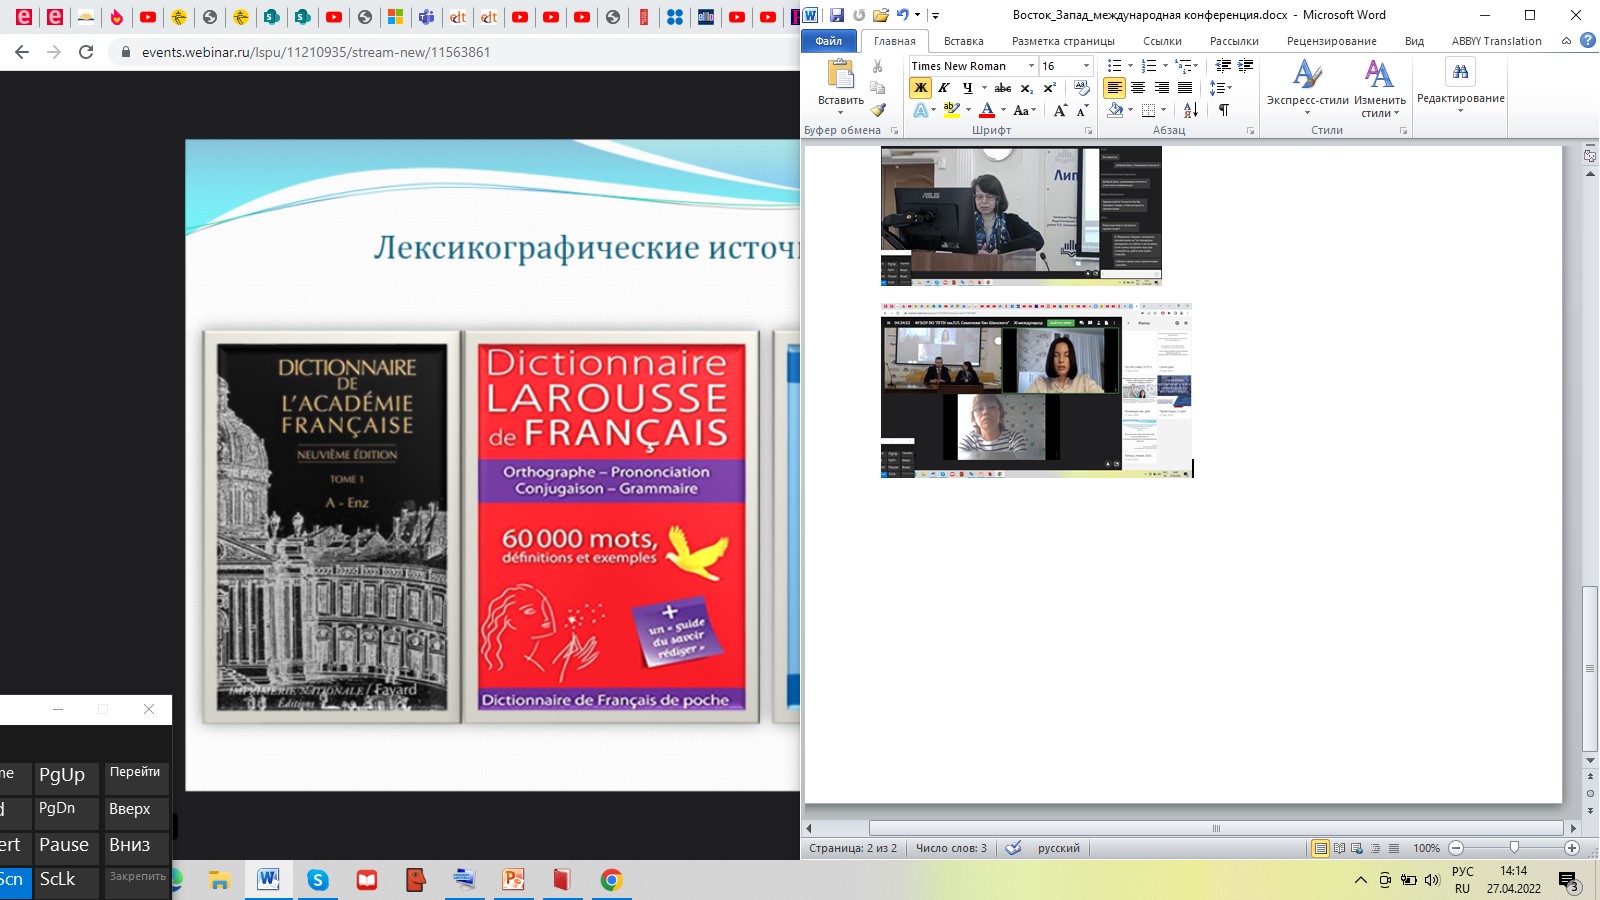Toggle underline formatting (Ч)
This screenshot has height=900, width=1600.
point(966,88)
